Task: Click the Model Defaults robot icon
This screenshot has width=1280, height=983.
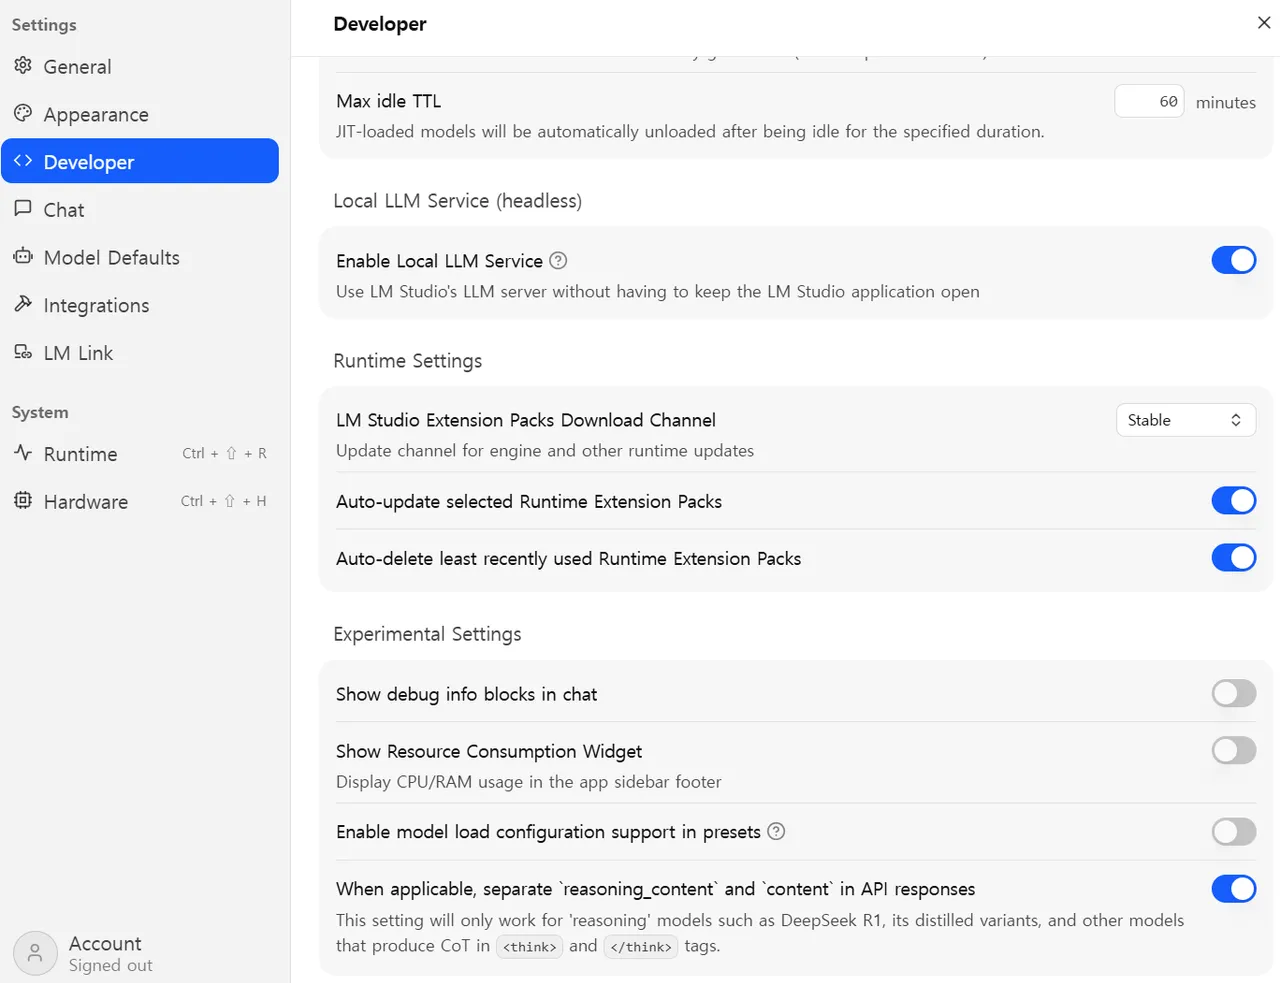Action: pyautogui.click(x=23, y=257)
